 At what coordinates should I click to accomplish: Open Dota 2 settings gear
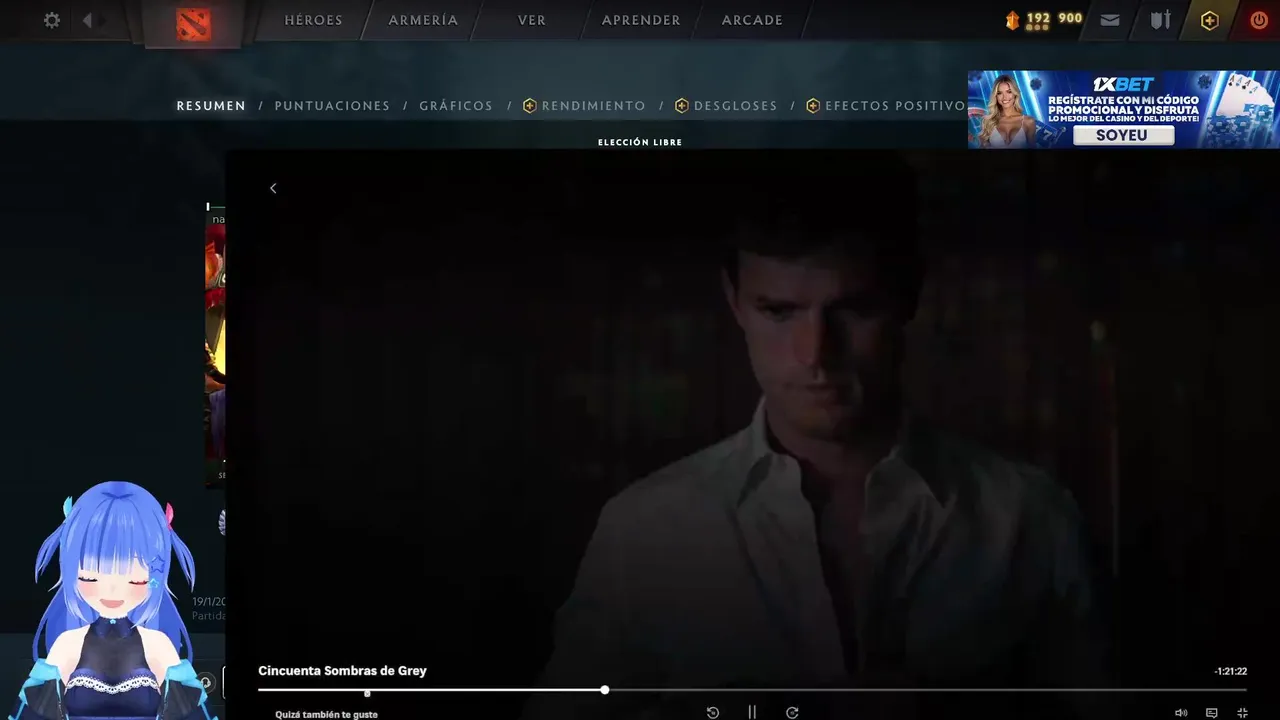(52, 20)
